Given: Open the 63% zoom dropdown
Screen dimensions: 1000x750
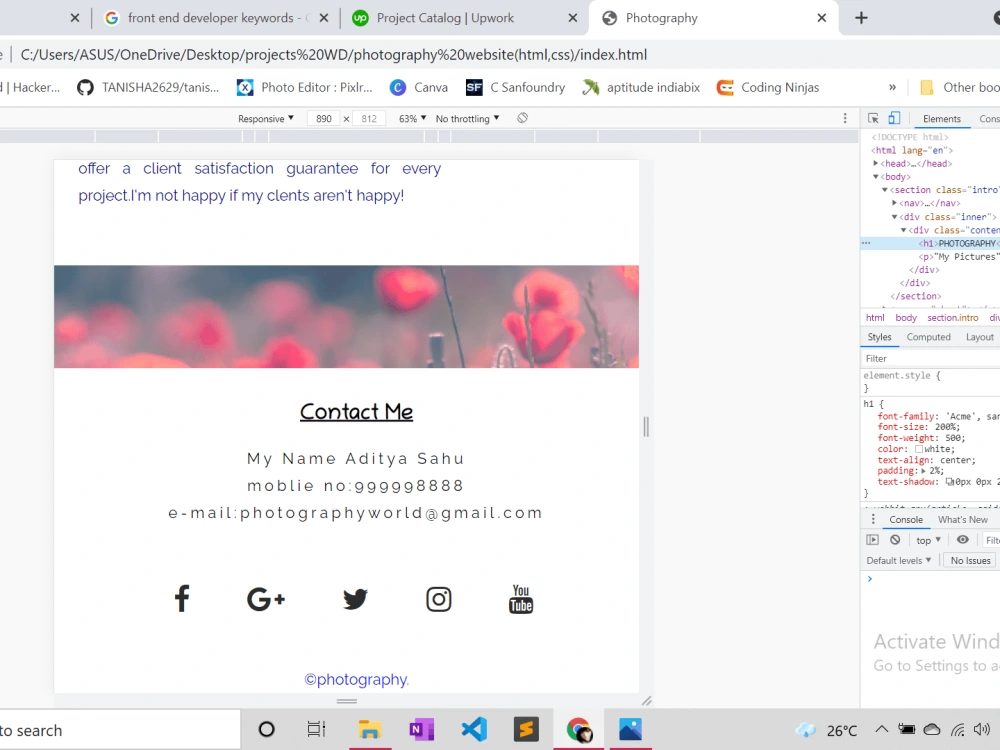Looking at the screenshot, I should (412, 119).
